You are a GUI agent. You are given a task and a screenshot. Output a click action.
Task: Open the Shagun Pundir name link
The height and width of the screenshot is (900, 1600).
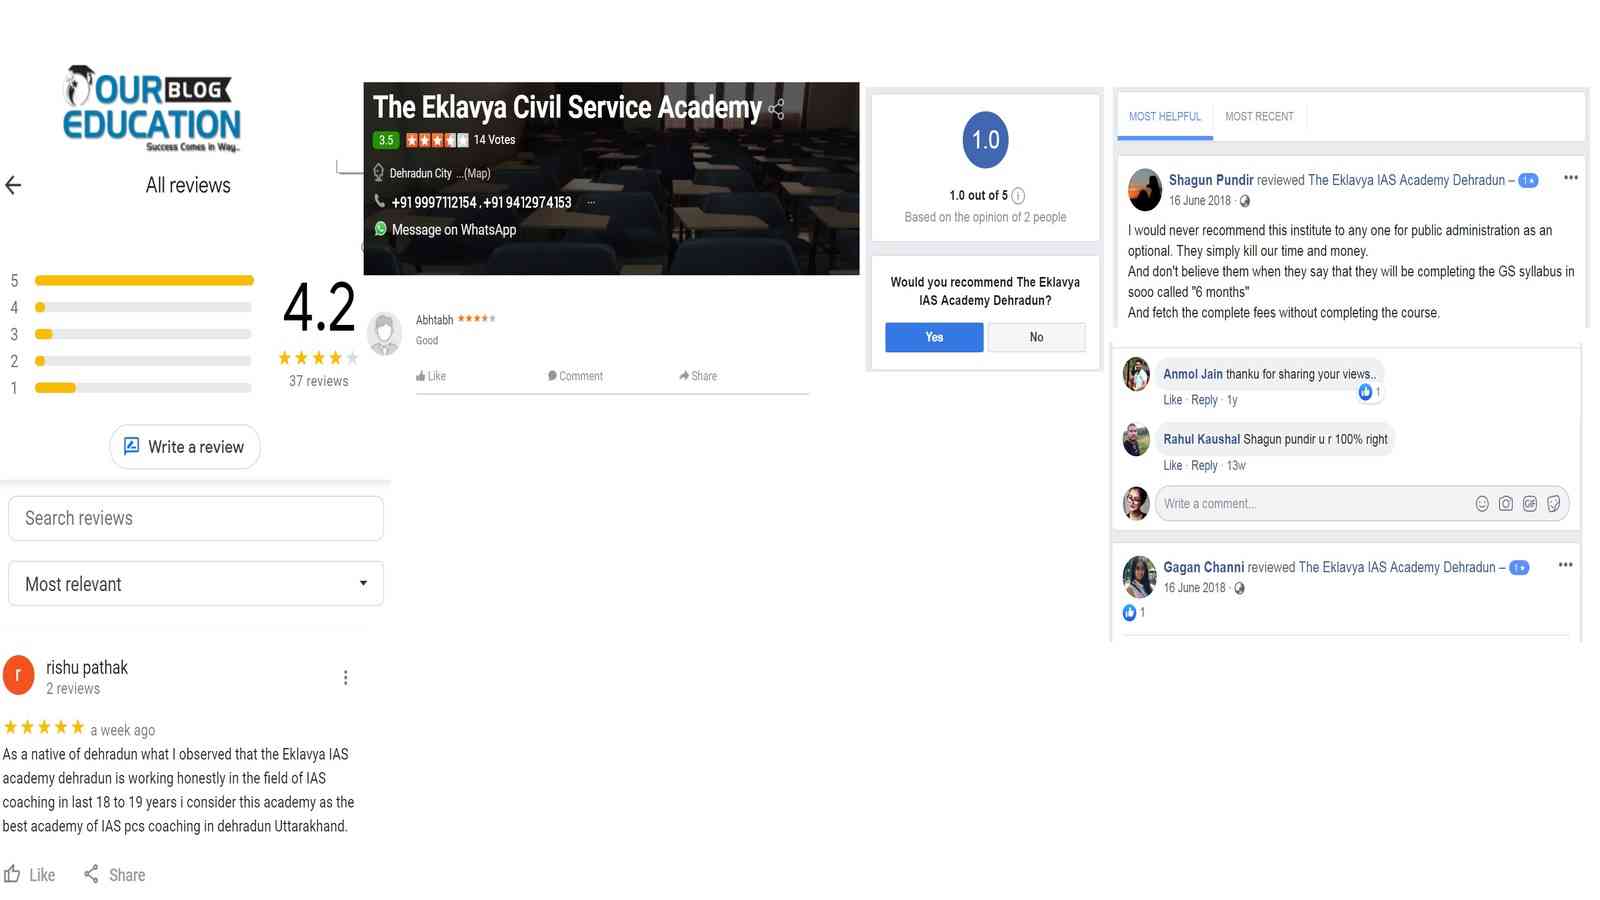[x=1211, y=180]
